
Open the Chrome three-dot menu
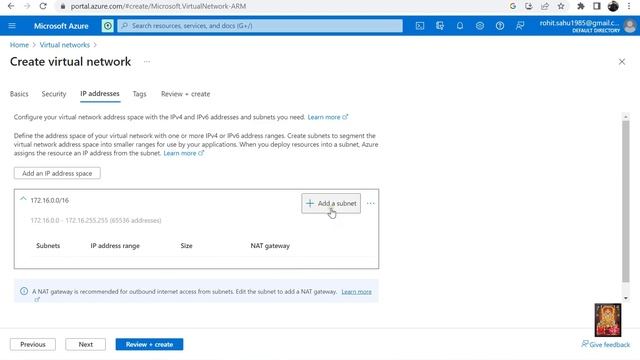click(629, 6)
